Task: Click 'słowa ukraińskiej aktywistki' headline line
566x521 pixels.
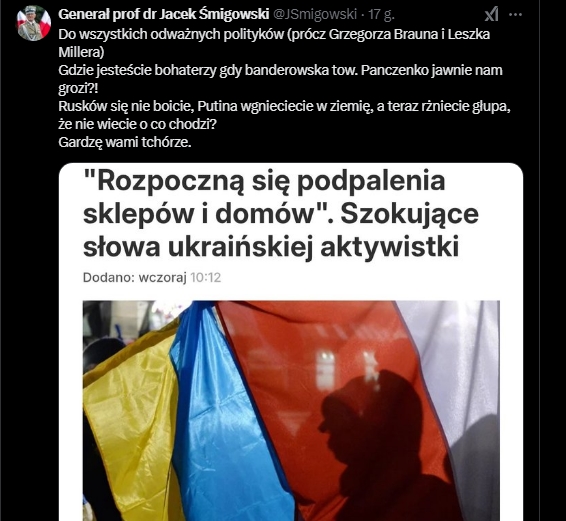Action: pyautogui.click(x=271, y=247)
